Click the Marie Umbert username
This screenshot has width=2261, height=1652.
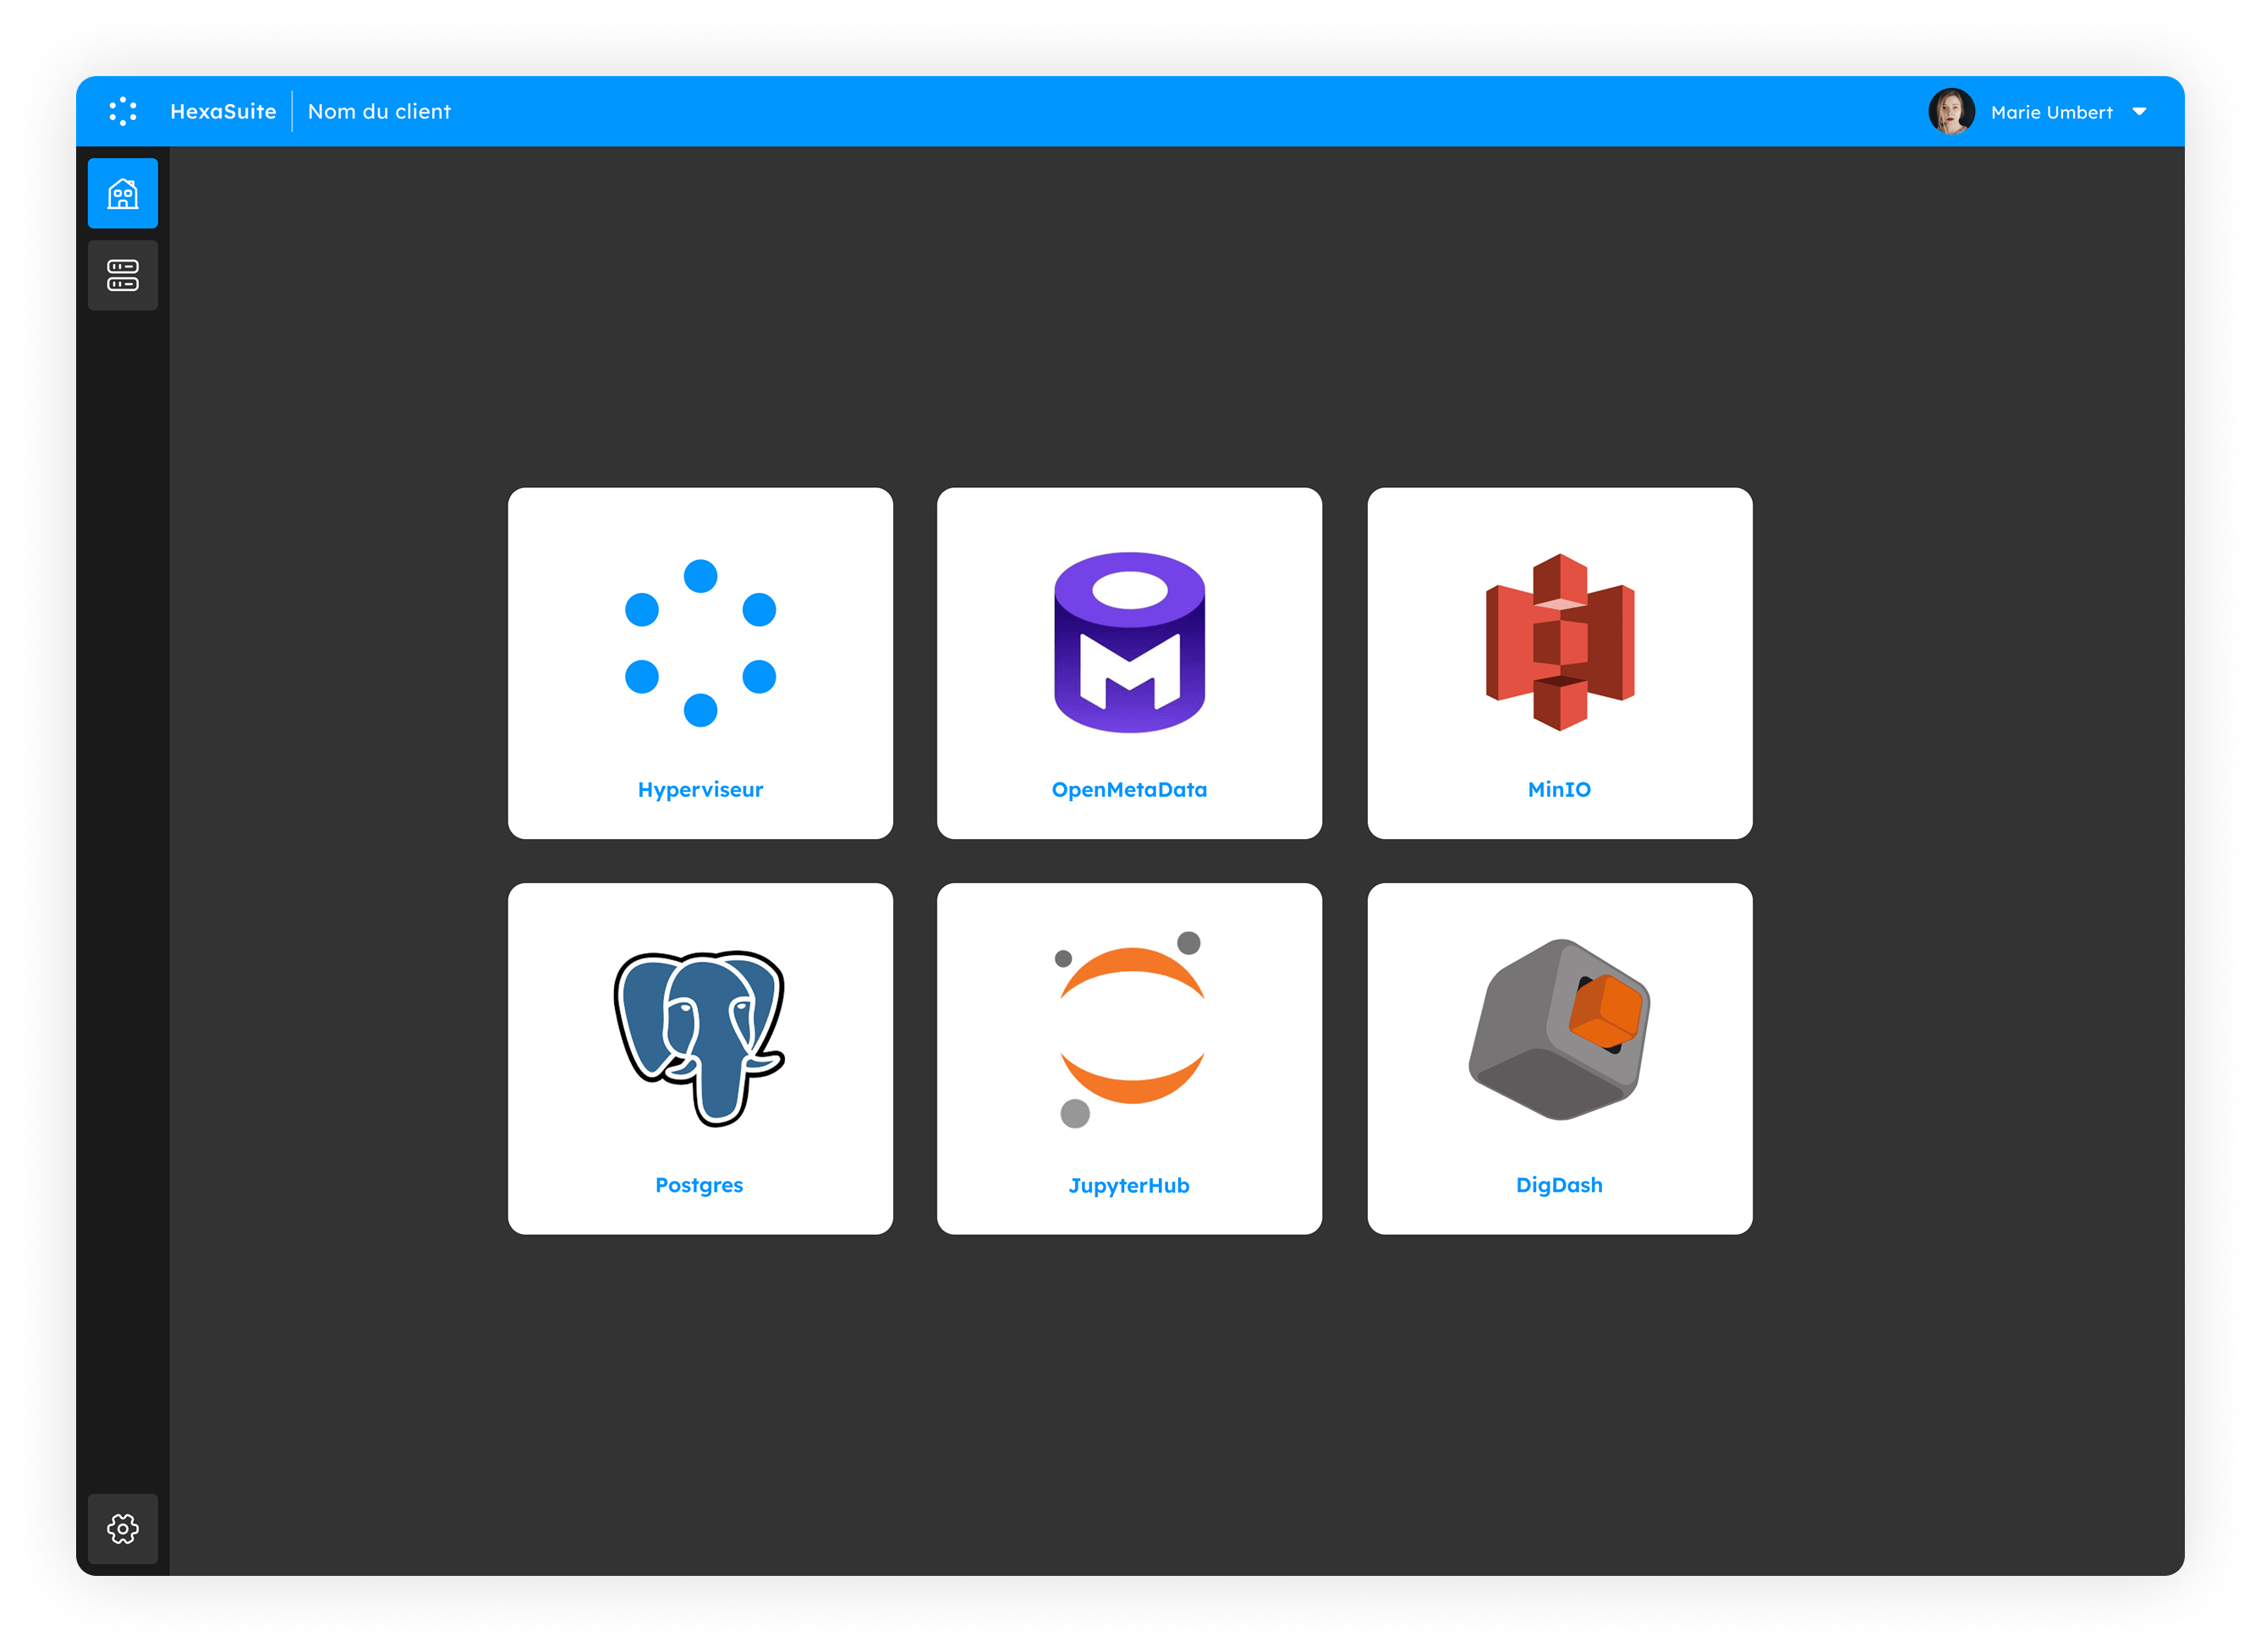[x=2051, y=112]
